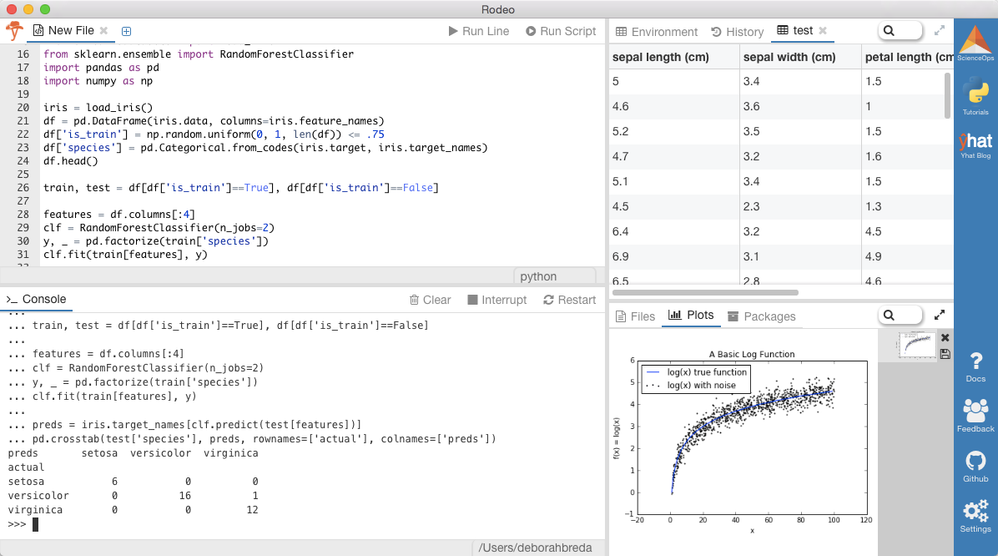Click the vertical scrollbar of data table
The width and height of the screenshot is (998, 556).
(x=947, y=95)
